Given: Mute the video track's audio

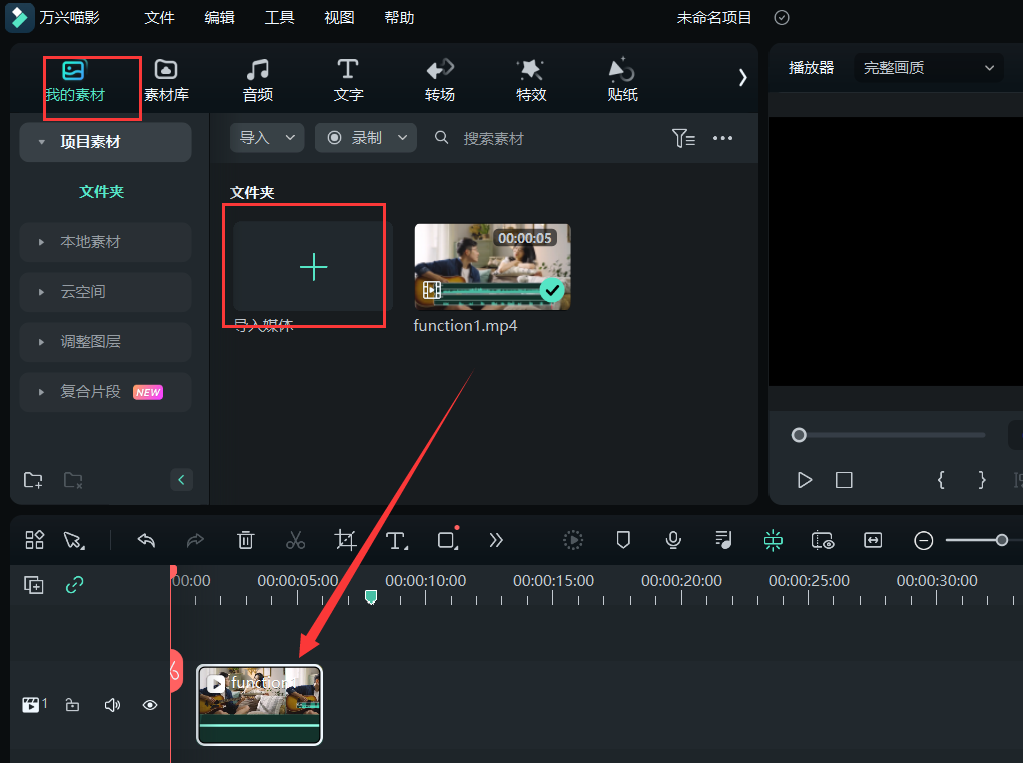Looking at the screenshot, I should 112,704.
